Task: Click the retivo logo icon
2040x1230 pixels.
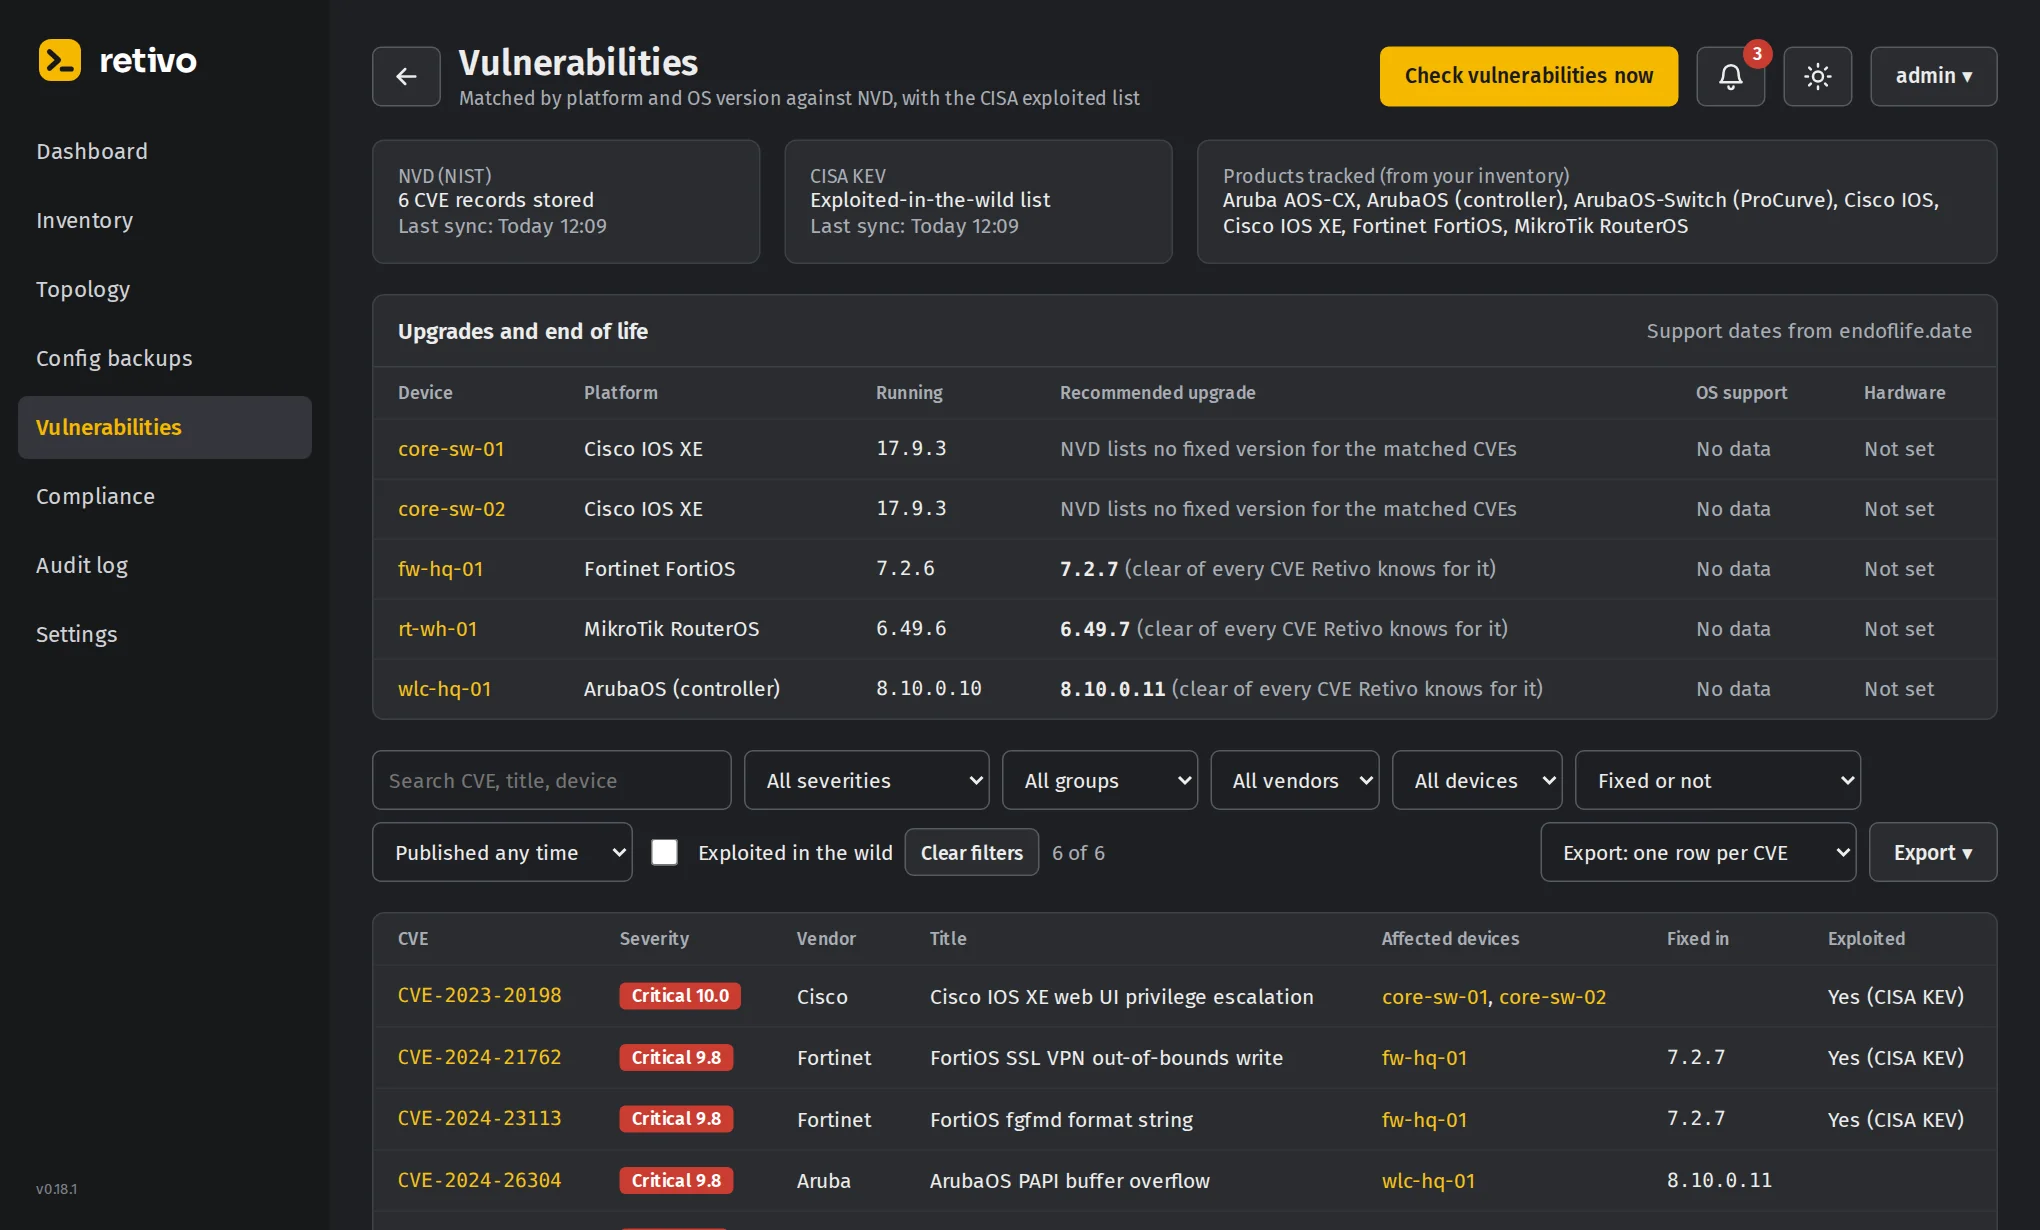Action: click(x=59, y=60)
